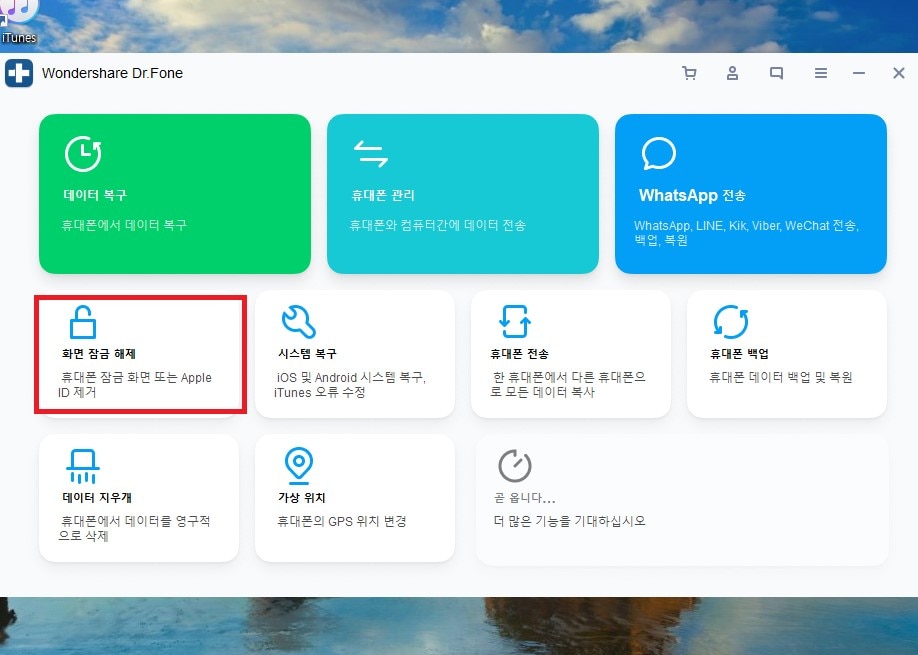Click the data recovery clock icon
The width and height of the screenshot is (918, 655).
pyautogui.click(x=83, y=154)
